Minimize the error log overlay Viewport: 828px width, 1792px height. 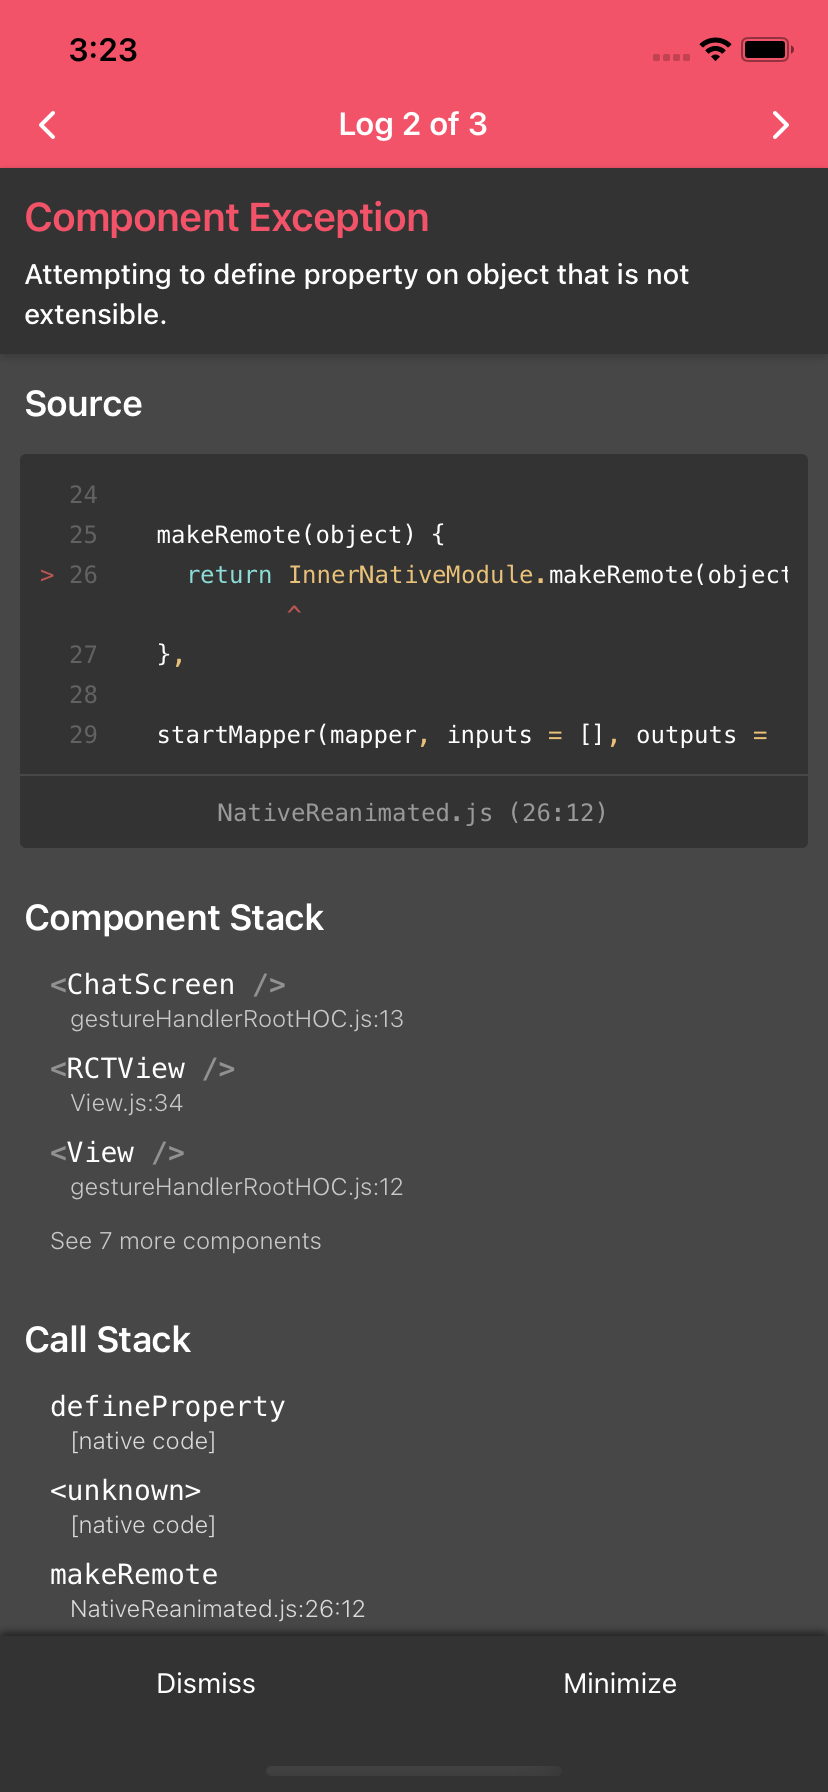click(x=619, y=1683)
